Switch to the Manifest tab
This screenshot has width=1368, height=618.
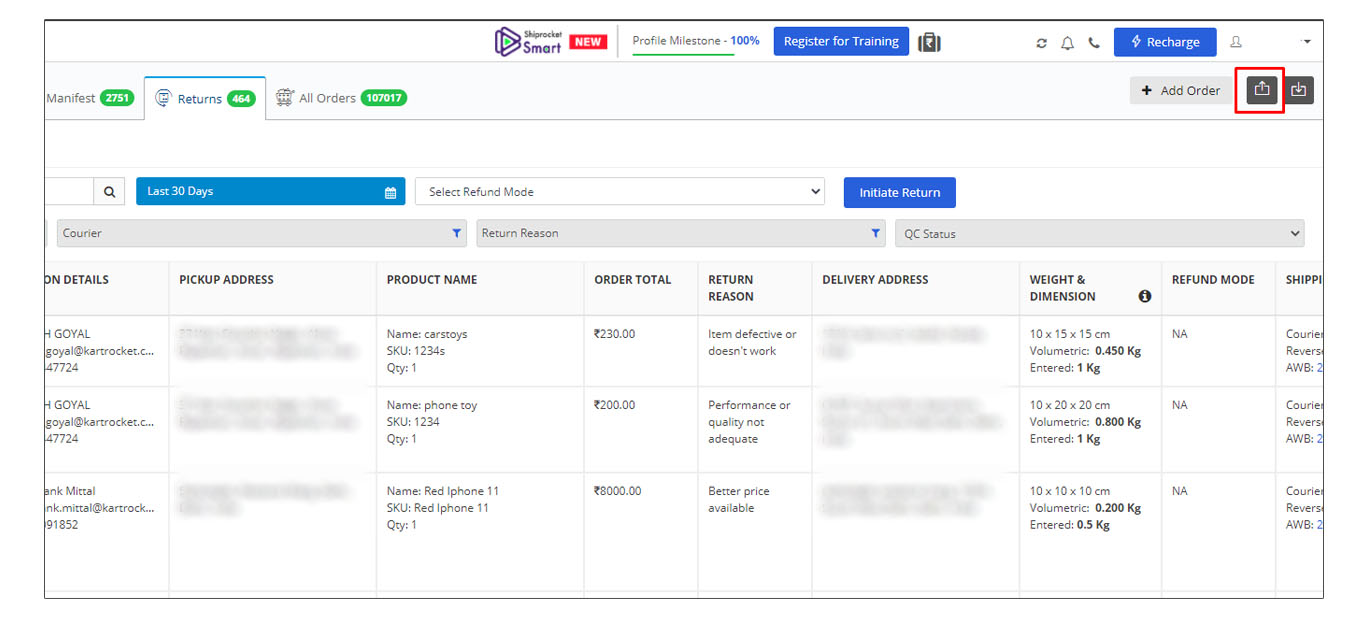[x=90, y=98]
